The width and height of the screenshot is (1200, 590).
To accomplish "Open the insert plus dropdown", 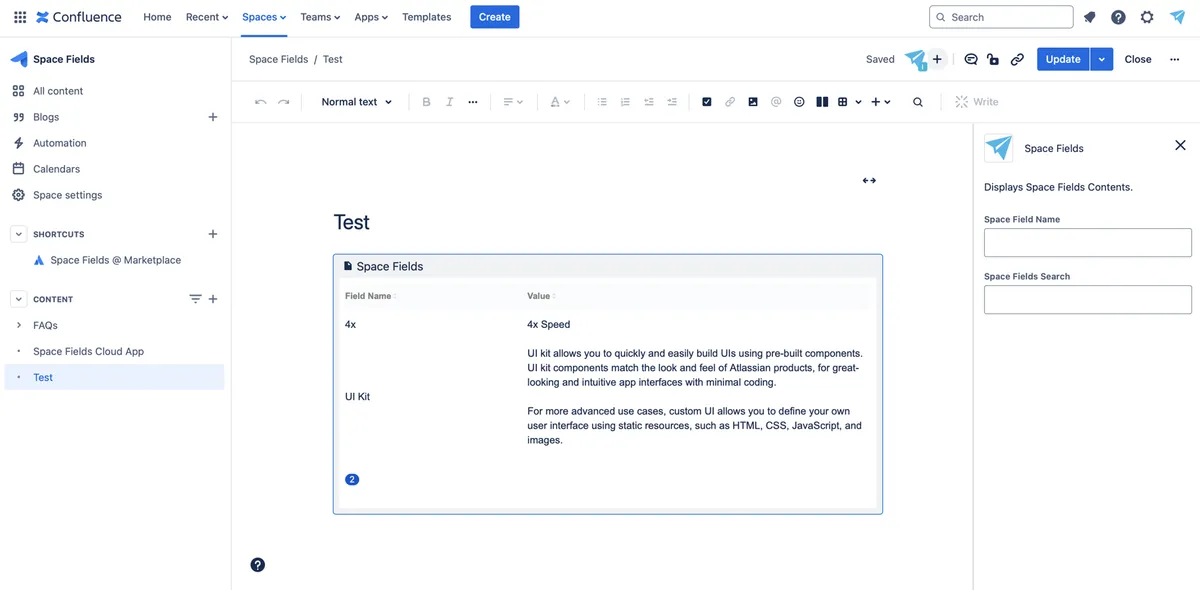I will pyautogui.click(x=881, y=102).
